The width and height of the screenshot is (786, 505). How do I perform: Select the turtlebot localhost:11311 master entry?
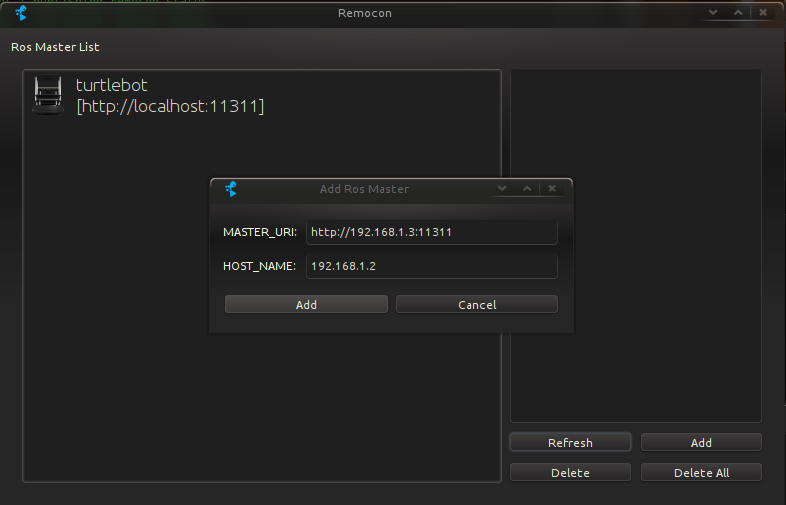[170, 96]
